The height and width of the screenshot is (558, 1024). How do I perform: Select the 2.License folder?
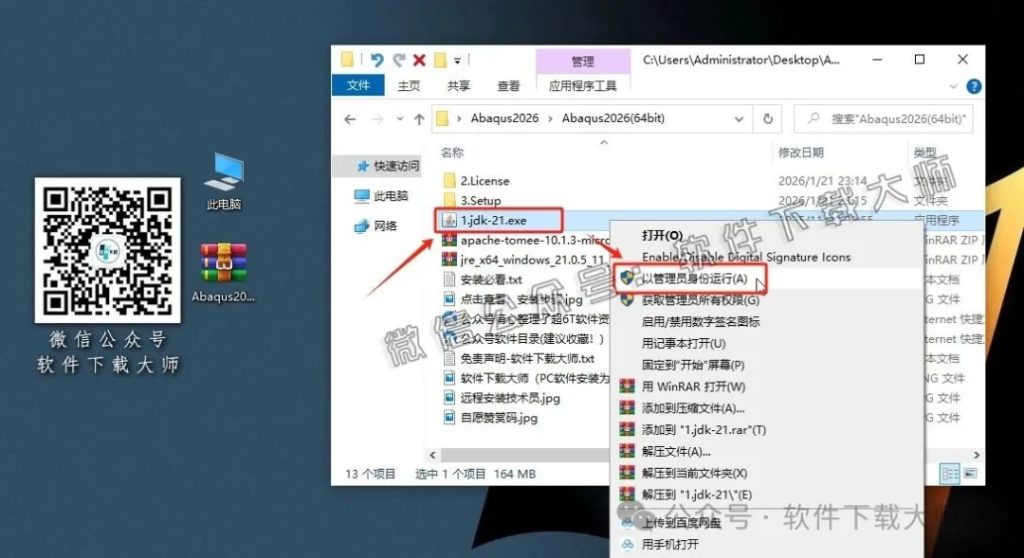485,181
